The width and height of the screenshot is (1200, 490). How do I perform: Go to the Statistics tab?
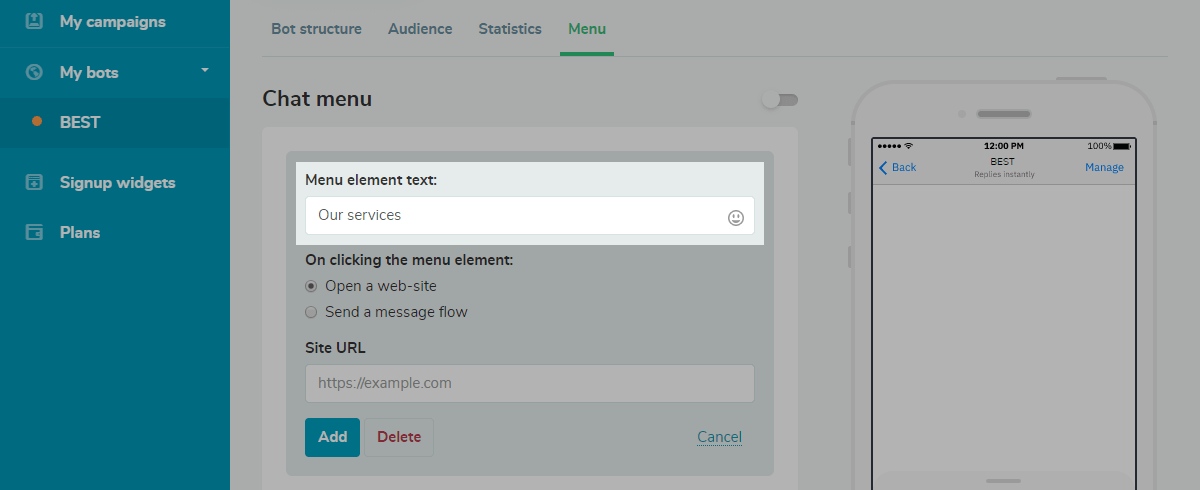tap(510, 29)
